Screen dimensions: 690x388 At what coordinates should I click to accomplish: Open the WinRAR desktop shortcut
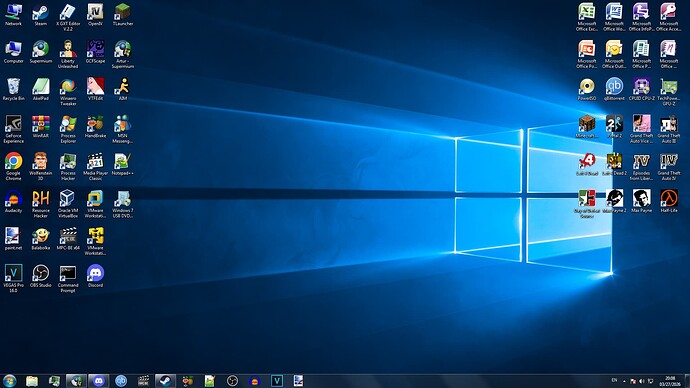[40, 127]
